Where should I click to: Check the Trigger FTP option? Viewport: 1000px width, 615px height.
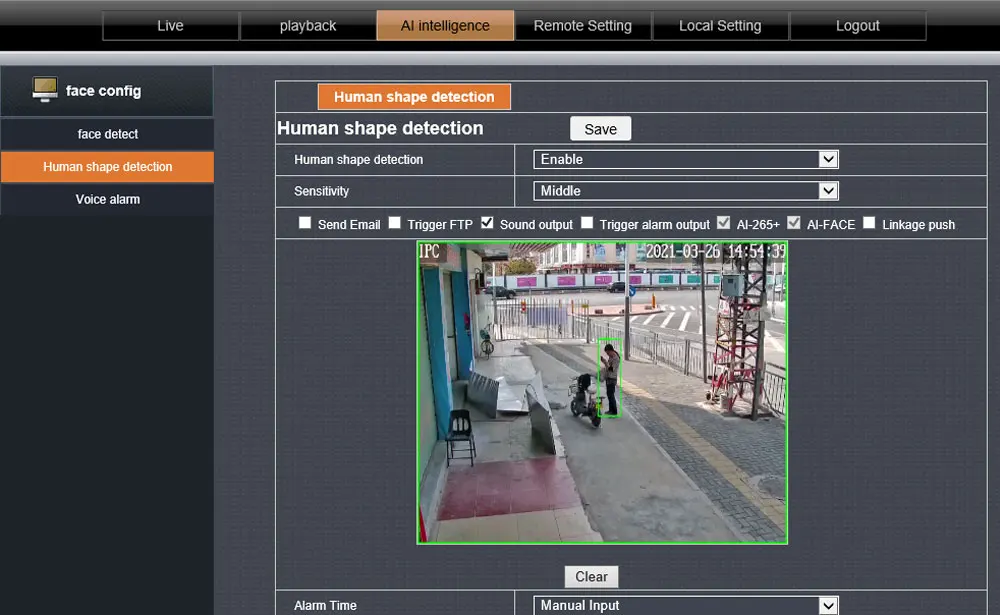point(395,223)
